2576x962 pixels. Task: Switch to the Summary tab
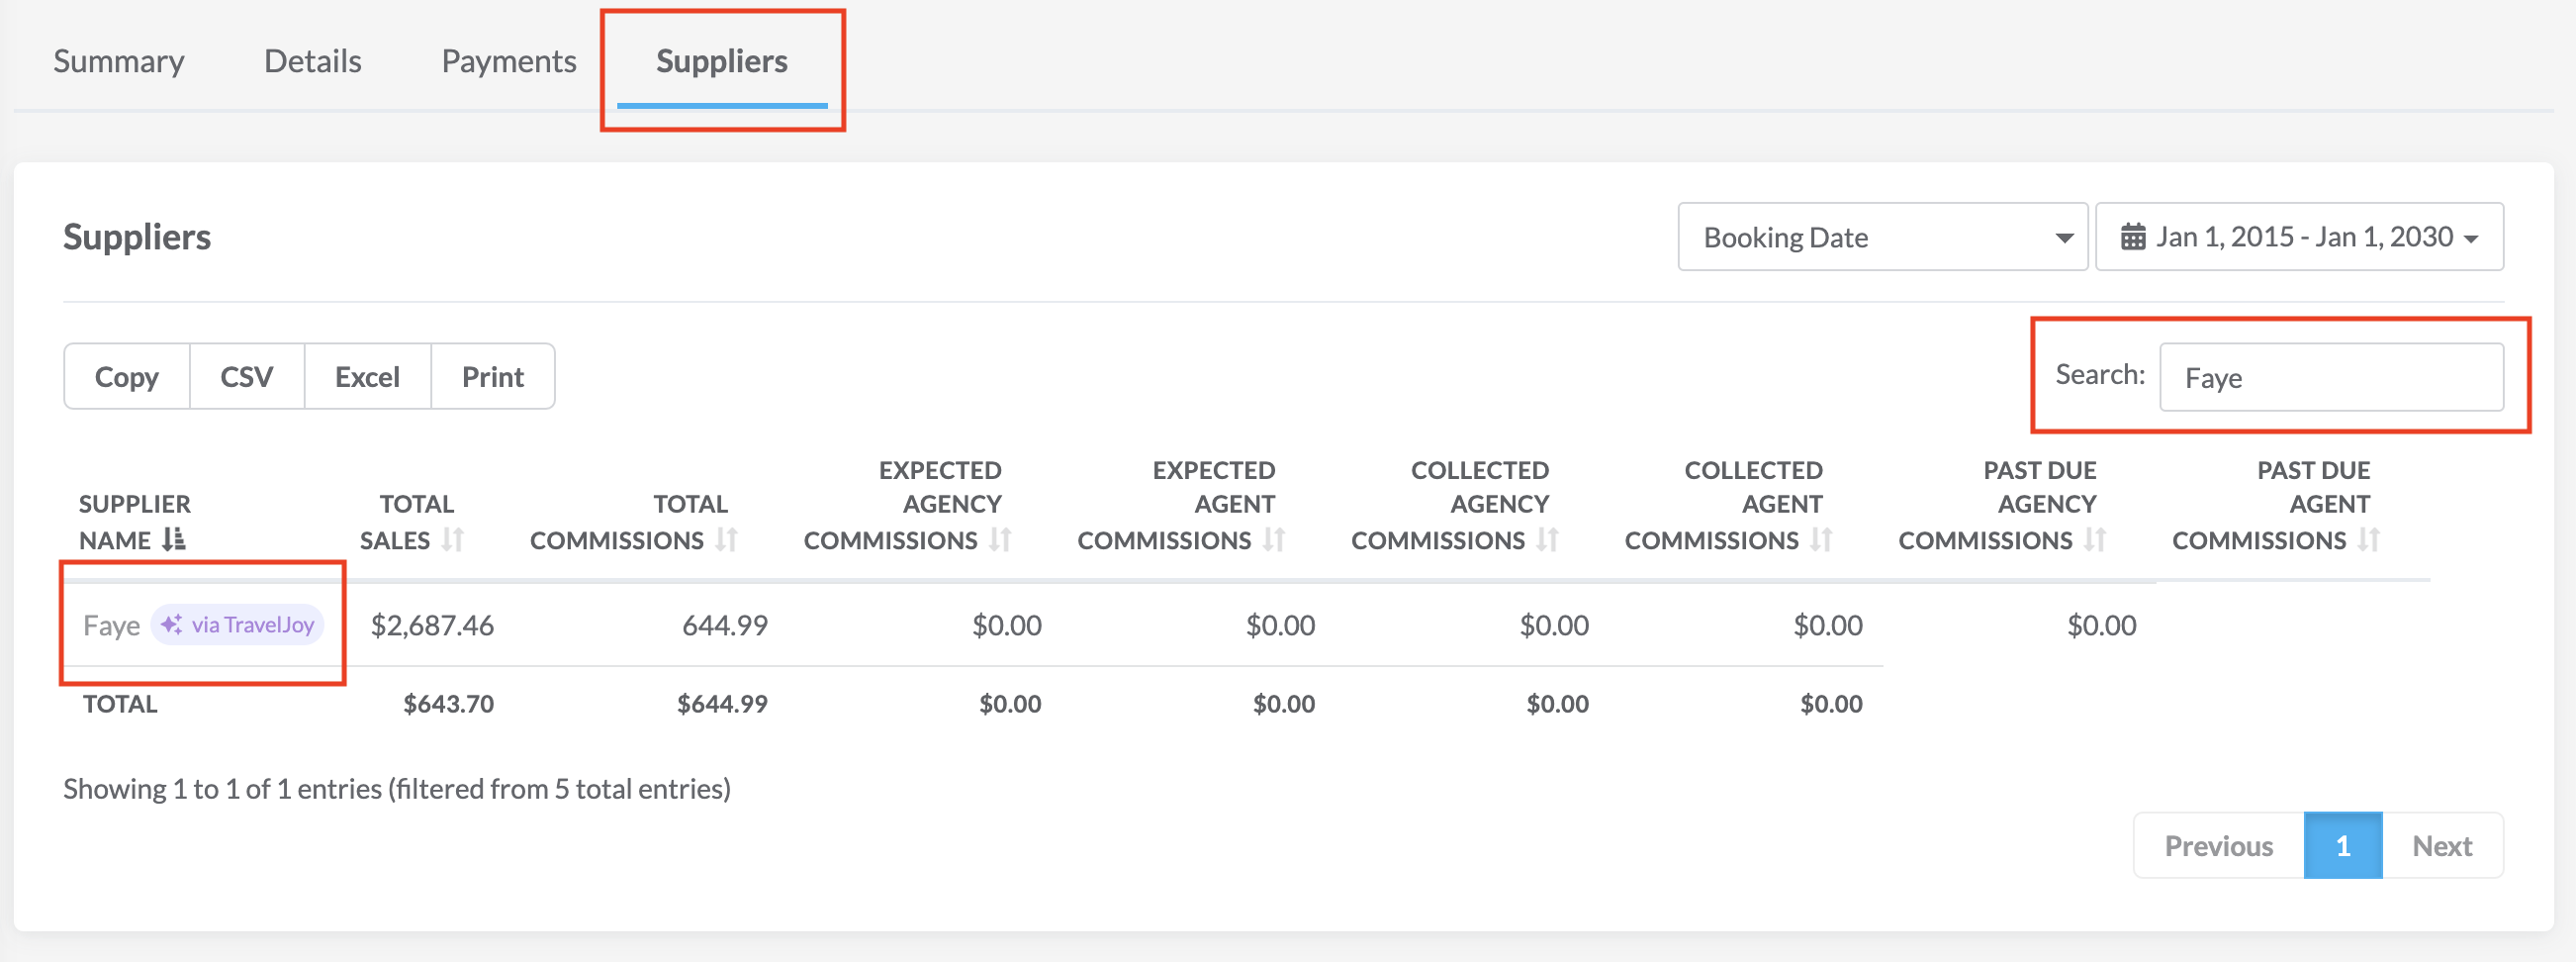point(119,61)
